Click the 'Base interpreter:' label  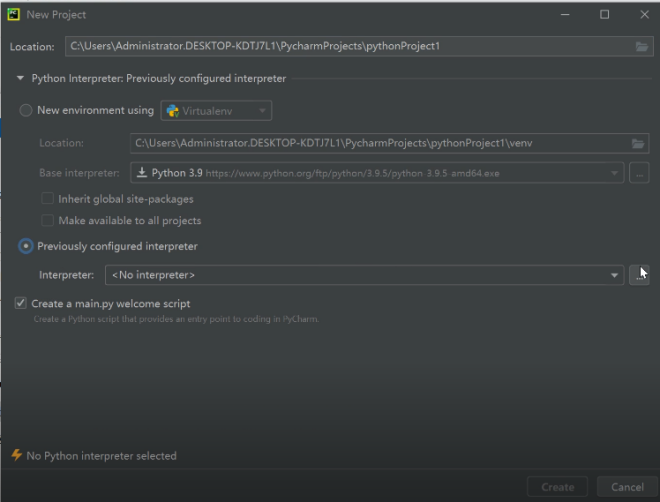click(79, 173)
